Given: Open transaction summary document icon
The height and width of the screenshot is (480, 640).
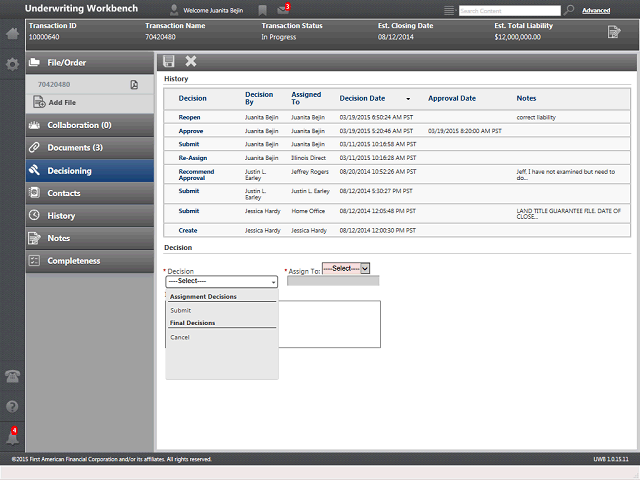Looking at the screenshot, I should tap(614, 31).
